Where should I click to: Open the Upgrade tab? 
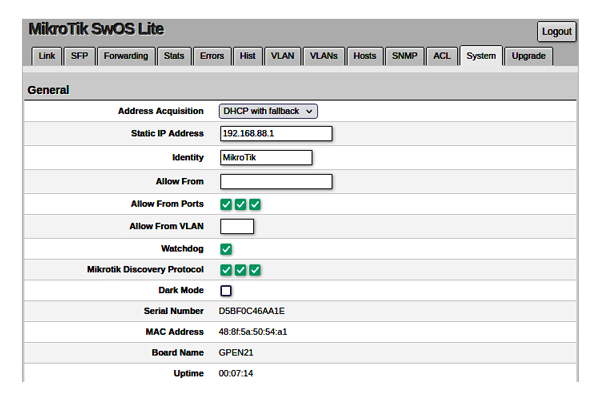point(528,56)
